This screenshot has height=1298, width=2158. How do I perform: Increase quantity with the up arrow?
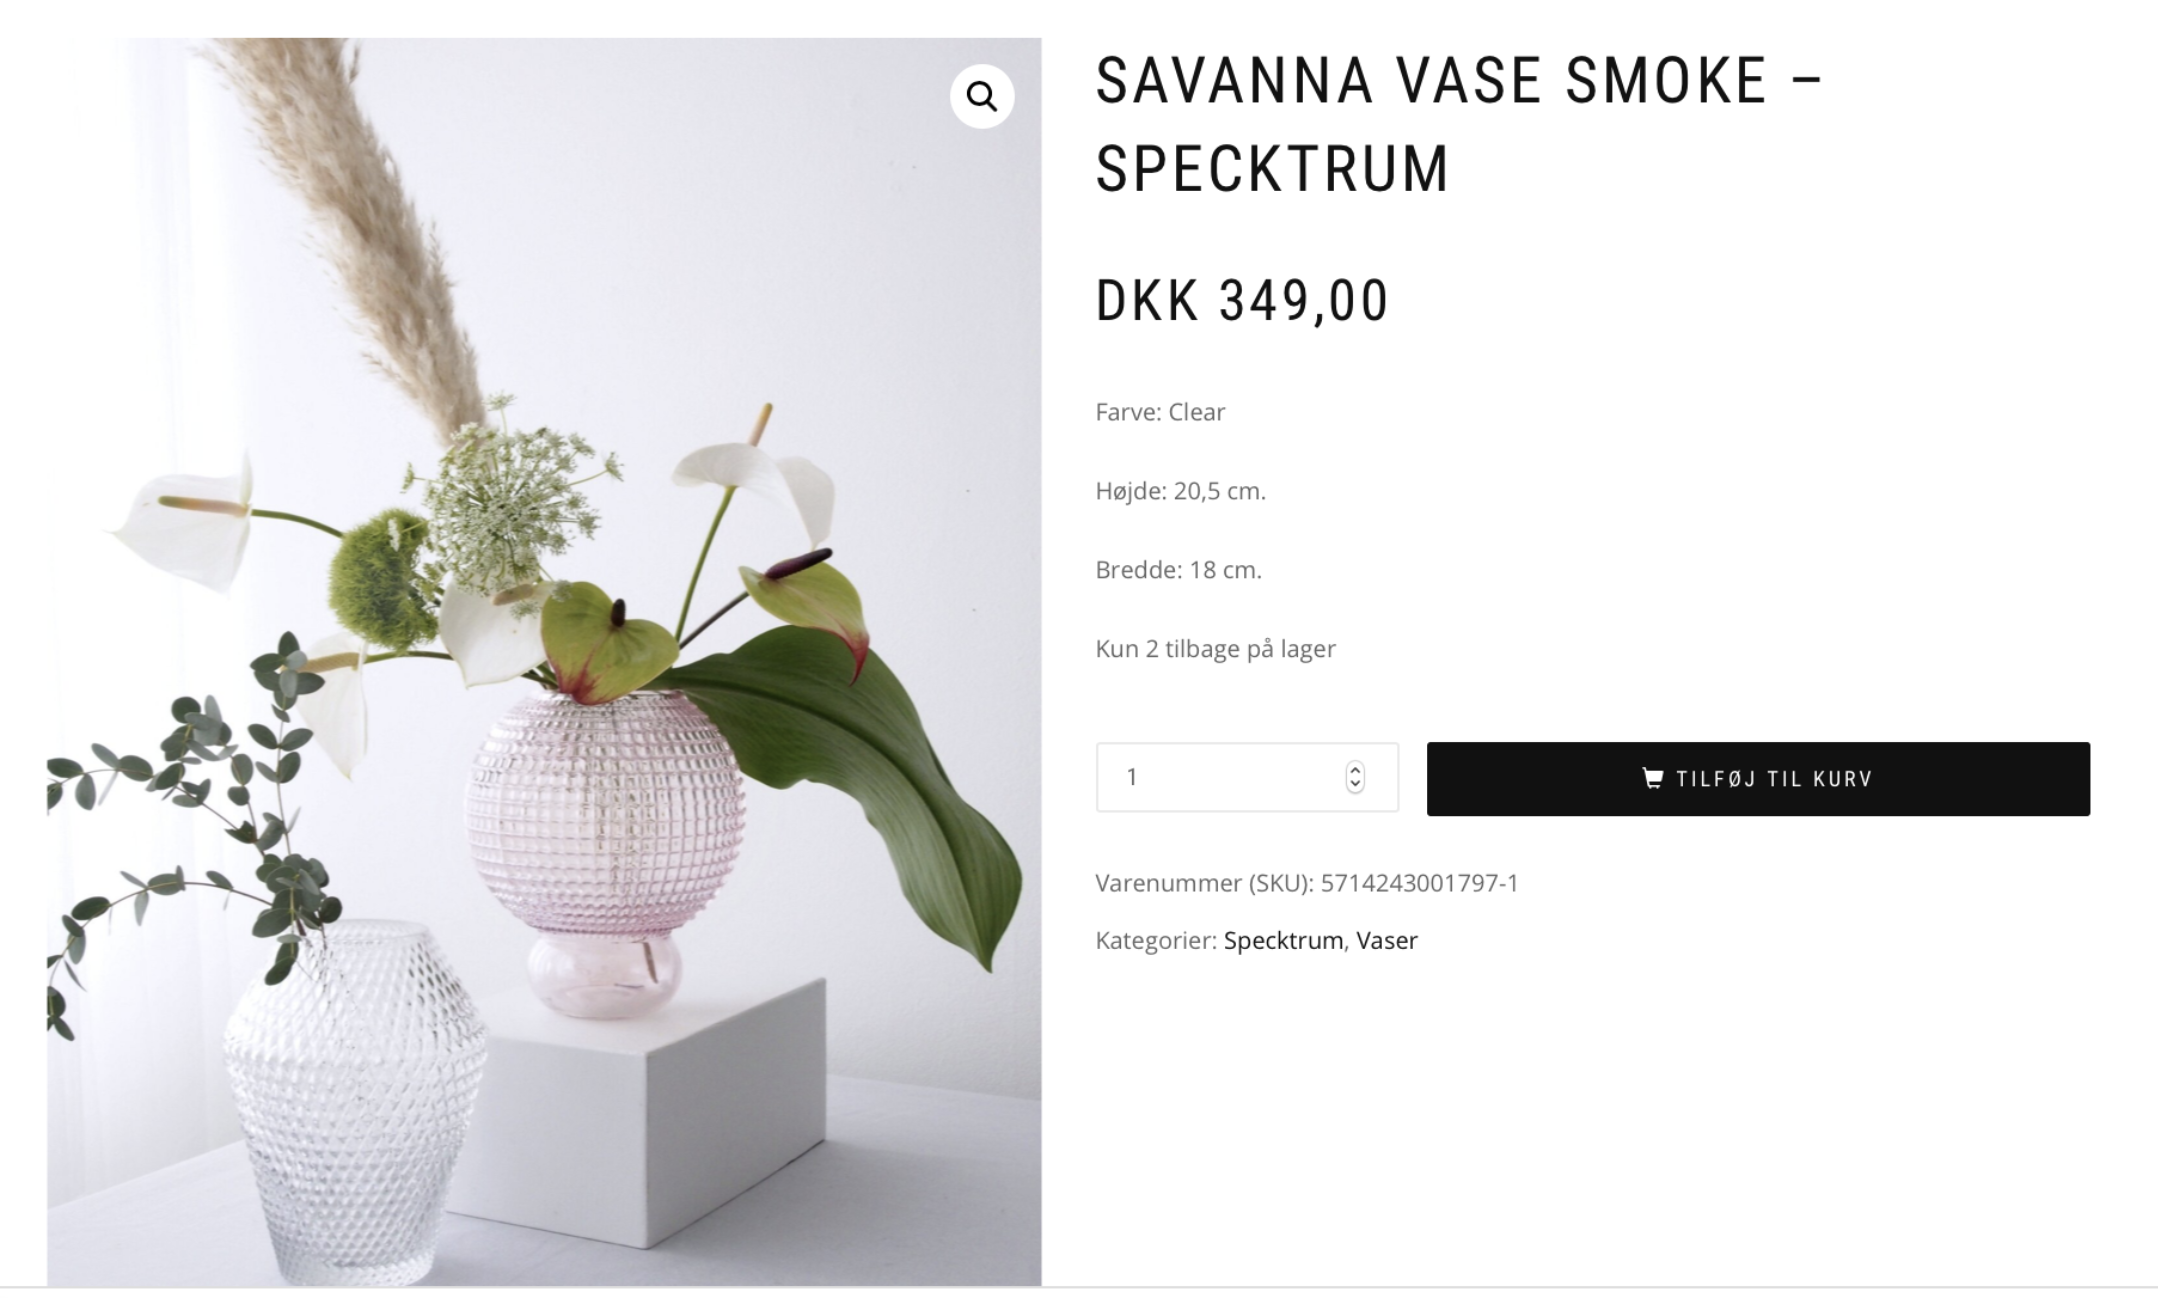coord(1355,769)
